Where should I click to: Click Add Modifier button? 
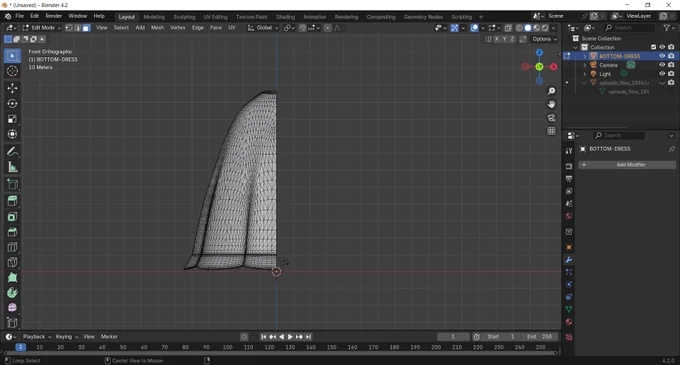[x=627, y=165]
